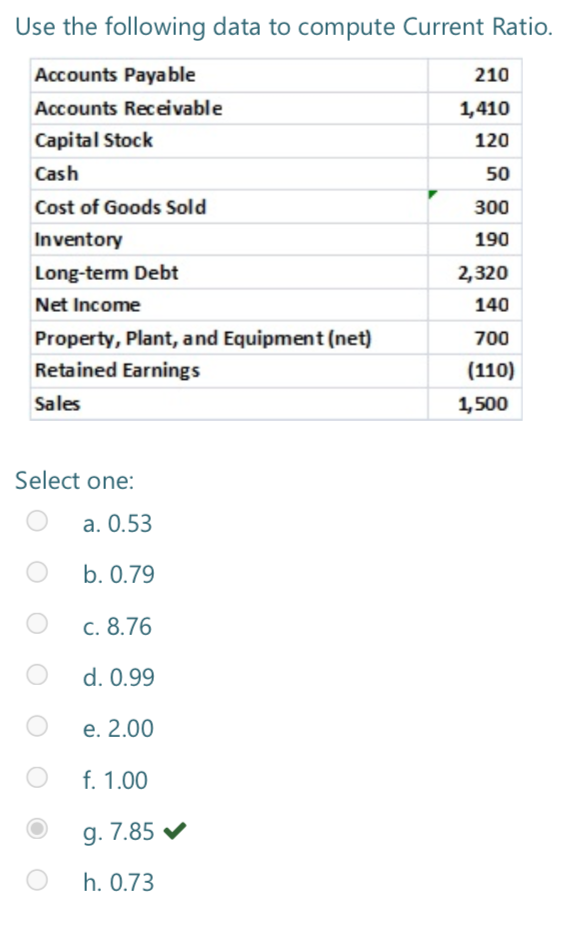Screen dimensions: 578x936
Task: Choose answer option f. 1.00
Action: click(36, 778)
